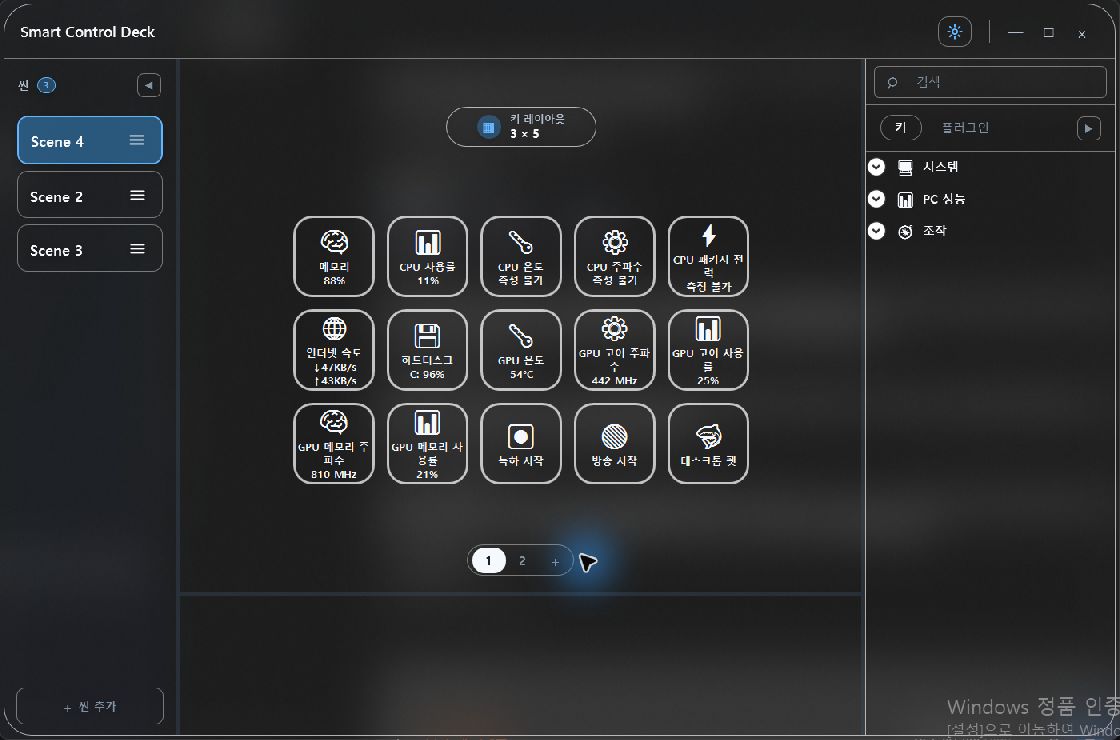
Task: Click the search magnifier icon
Action: (892, 82)
